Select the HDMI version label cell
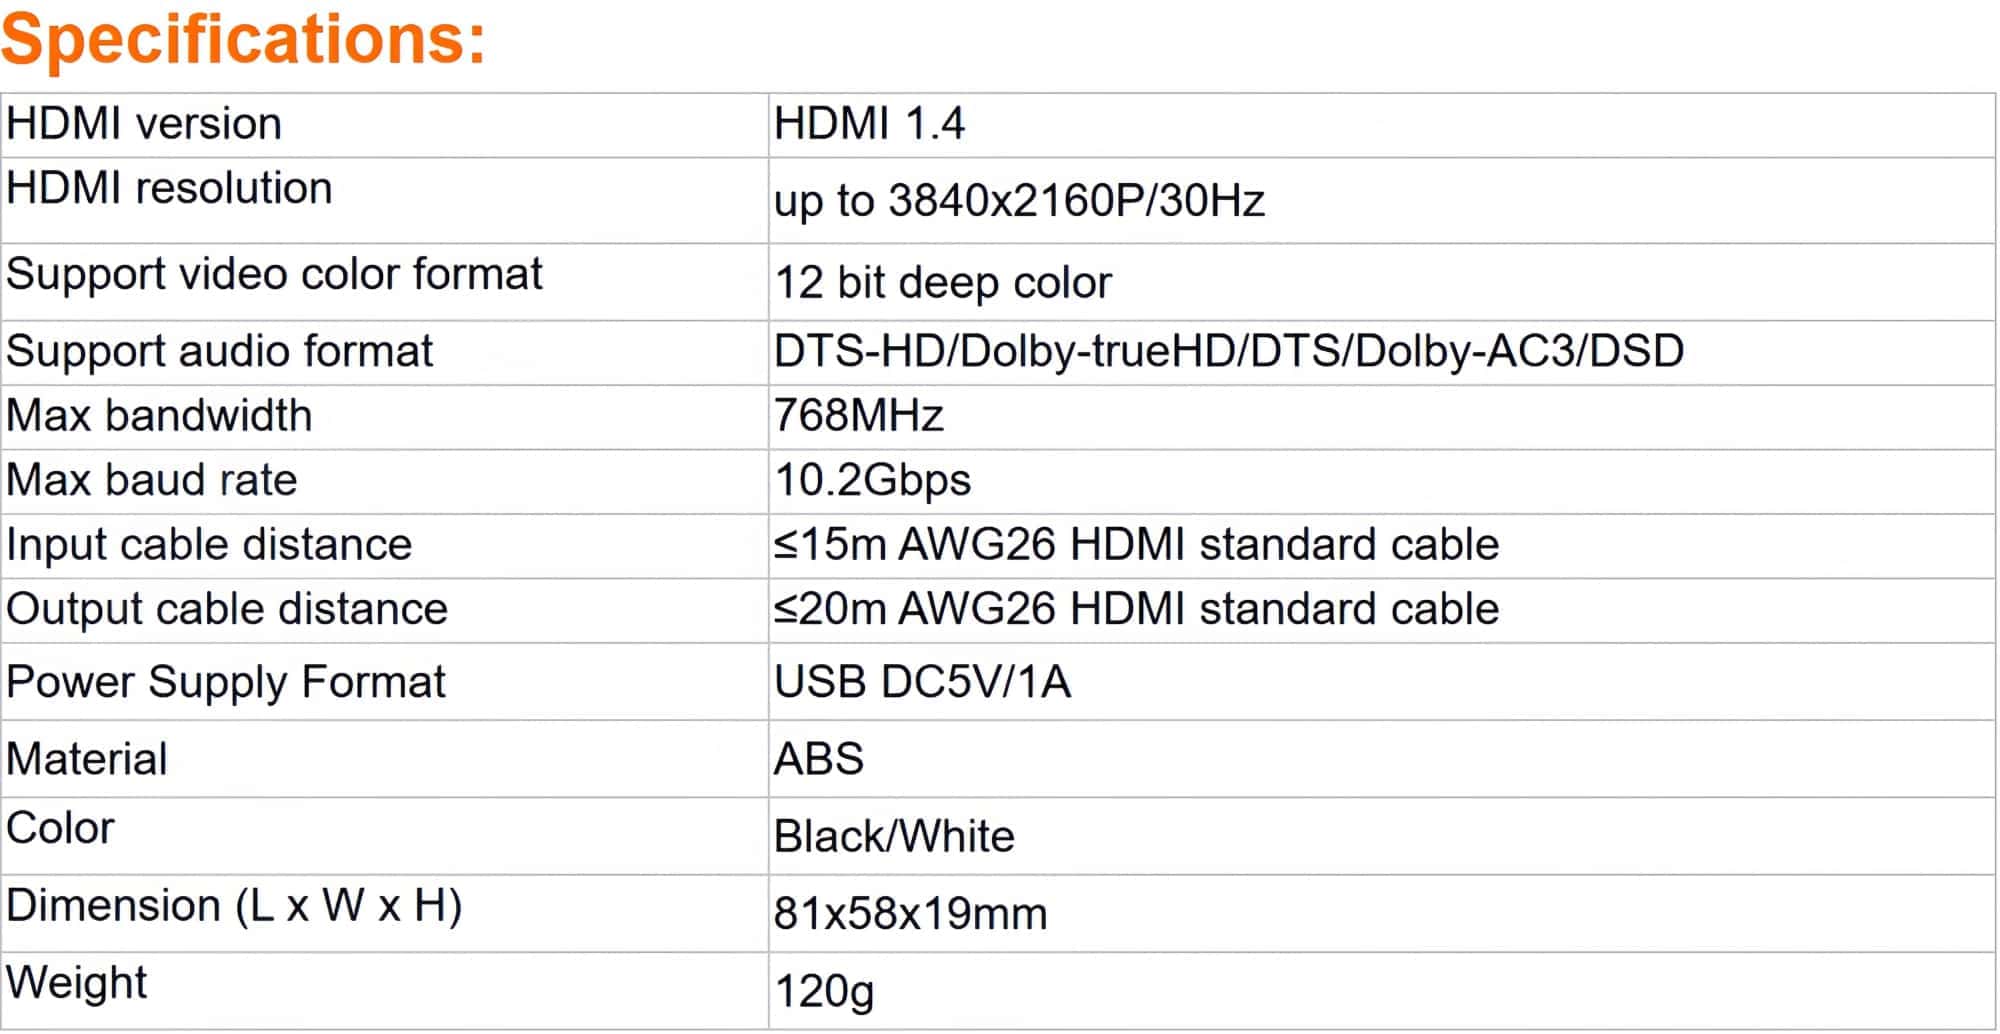This screenshot has height=1034, width=2000. coord(144,124)
